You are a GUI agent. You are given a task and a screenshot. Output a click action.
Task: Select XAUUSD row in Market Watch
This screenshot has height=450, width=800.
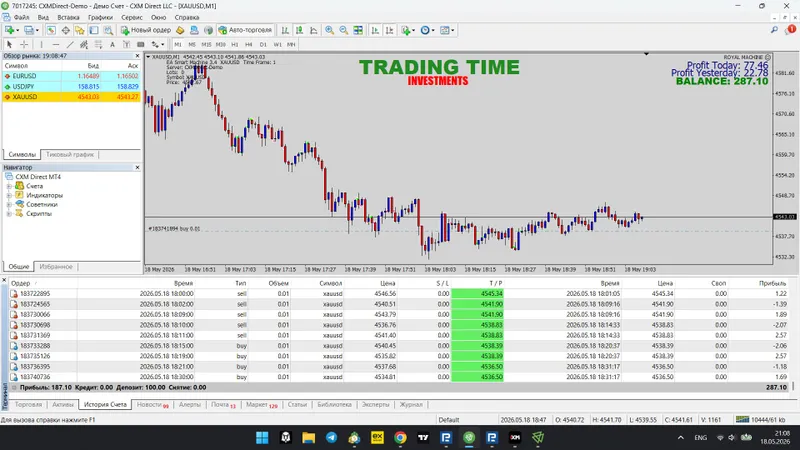point(71,97)
